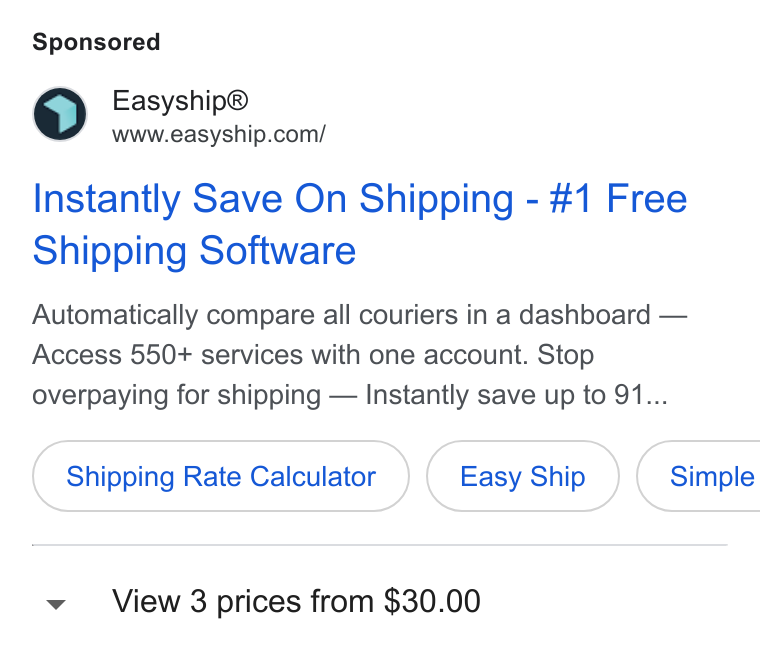This screenshot has height=662, width=760.
Task: Click "View 3 prices from $30.00"
Action: [296, 601]
